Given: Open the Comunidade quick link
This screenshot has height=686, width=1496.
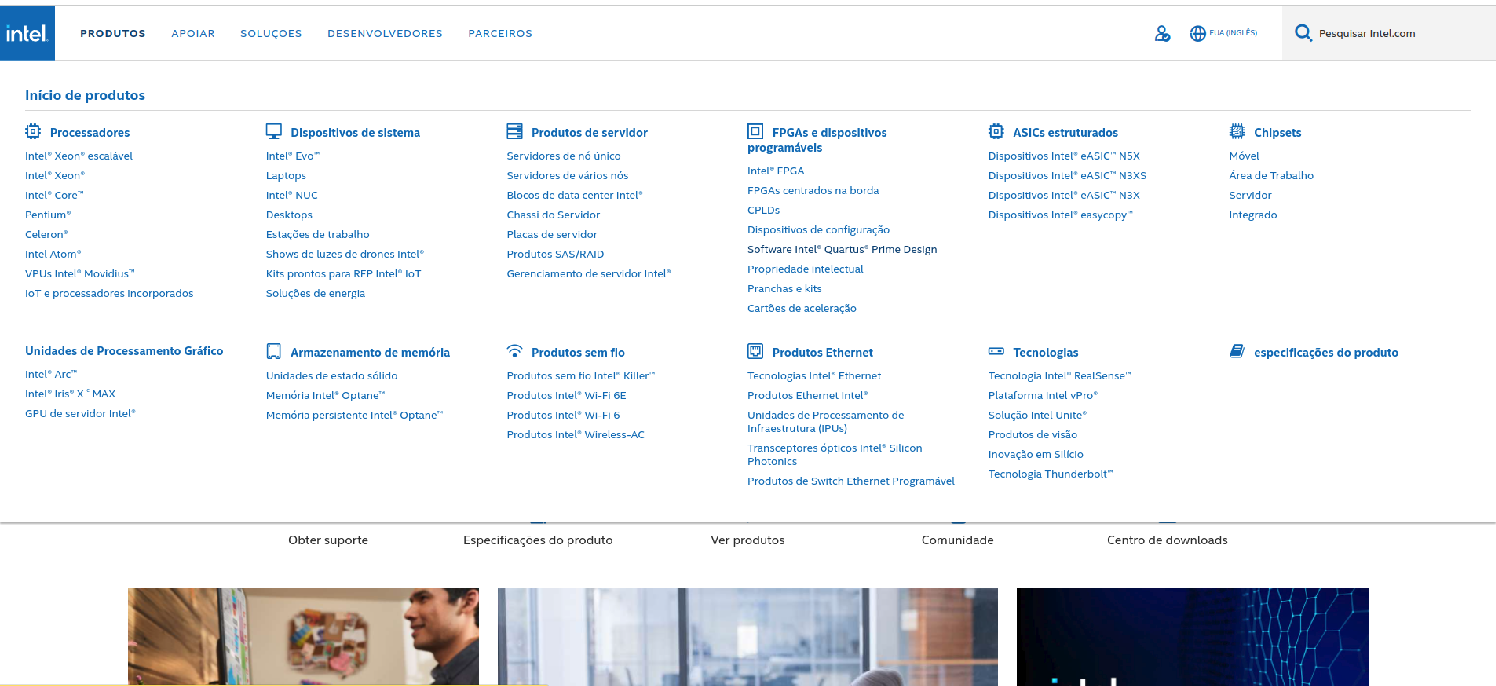Looking at the screenshot, I should coord(958,540).
